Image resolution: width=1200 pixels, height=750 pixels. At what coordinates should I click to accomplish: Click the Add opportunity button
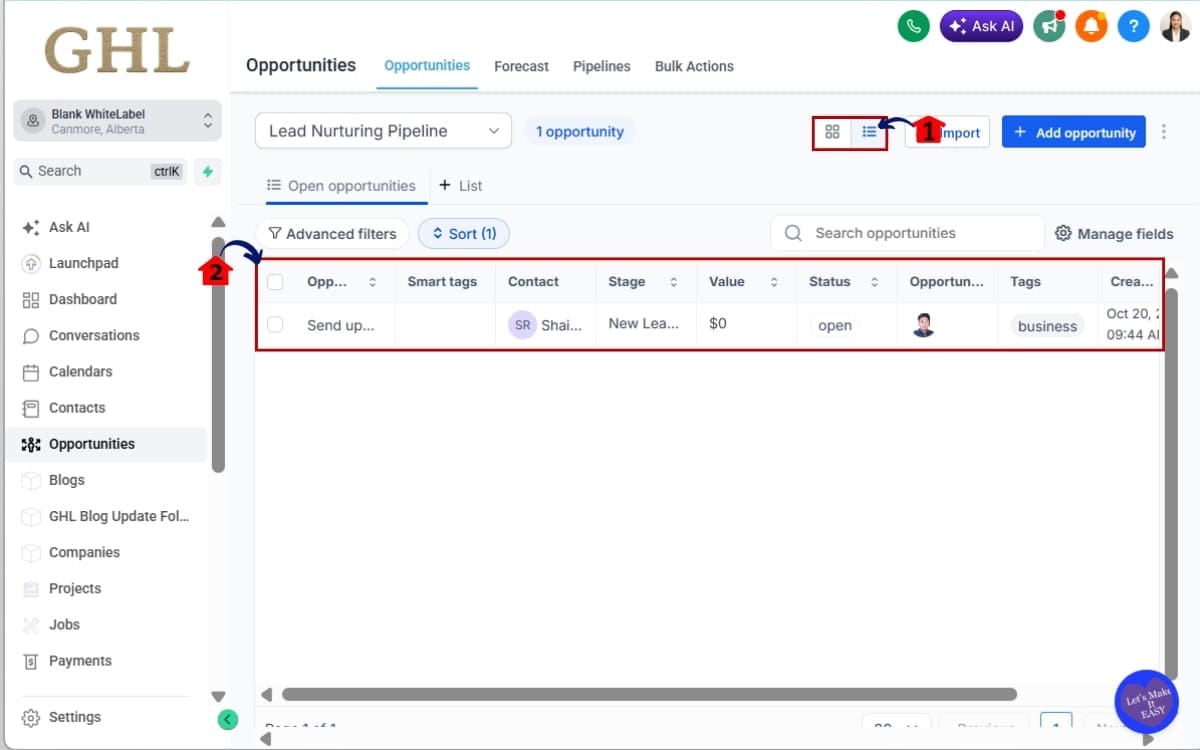pyautogui.click(x=1074, y=132)
